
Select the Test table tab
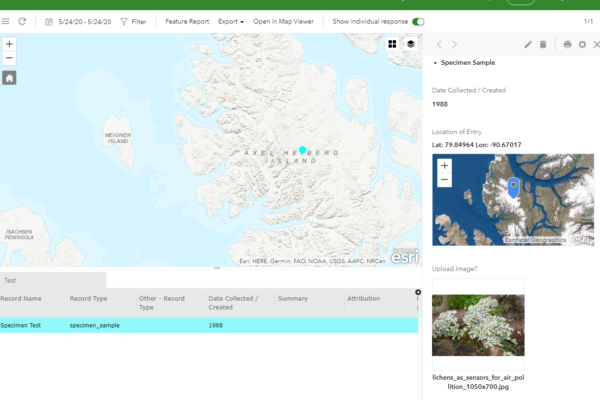click(x=9, y=281)
